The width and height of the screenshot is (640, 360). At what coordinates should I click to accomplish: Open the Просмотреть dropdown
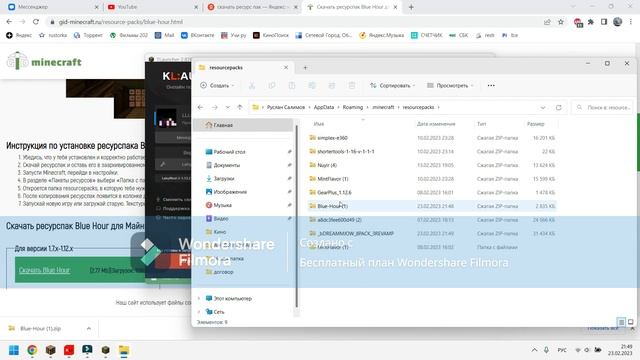tap(450, 85)
